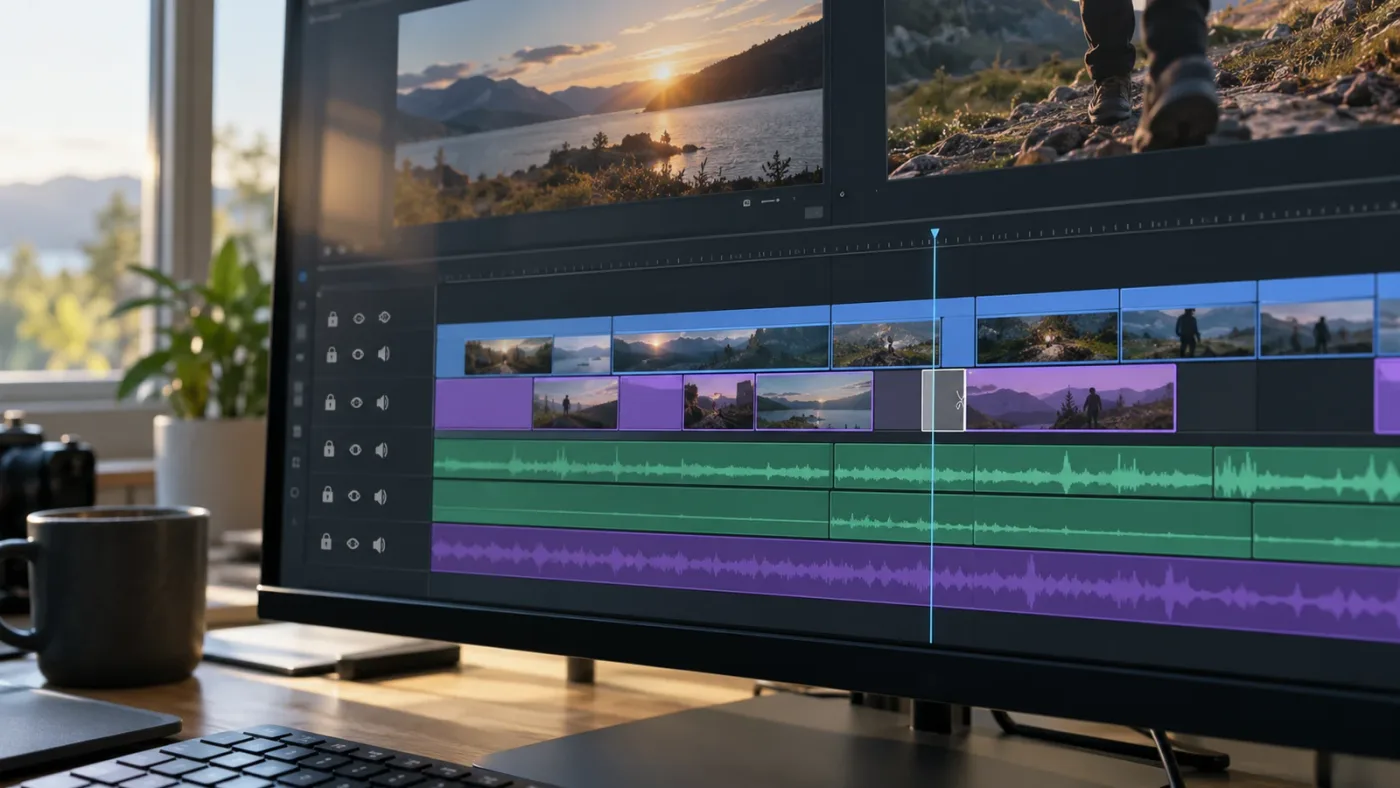Viewport: 1400px width, 788px height.
Task: Select the gray clip showing the scissors cursor
Action: [x=944, y=400]
